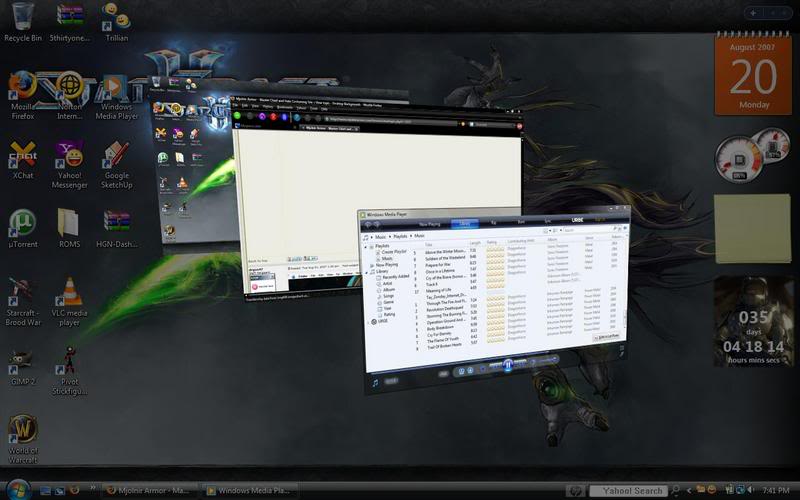Screen dimensions: 800x500
Task: Click the Back arrow in Media Player
Action: click(x=368, y=224)
